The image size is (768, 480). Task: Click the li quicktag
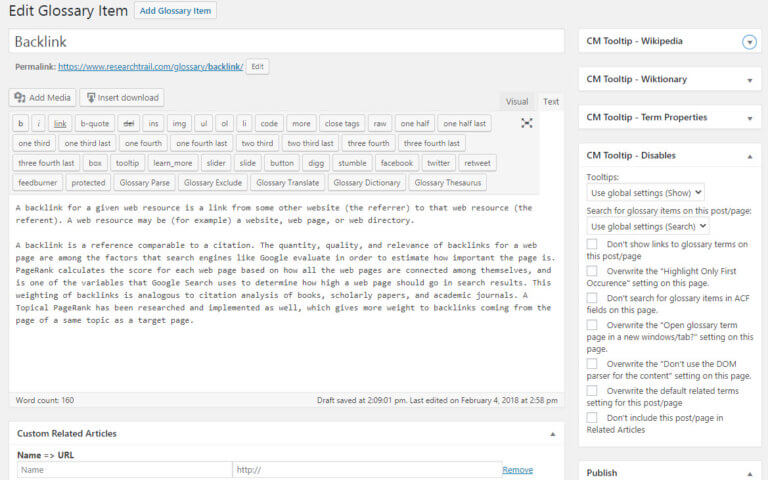pyautogui.click(x=244, y=123)
